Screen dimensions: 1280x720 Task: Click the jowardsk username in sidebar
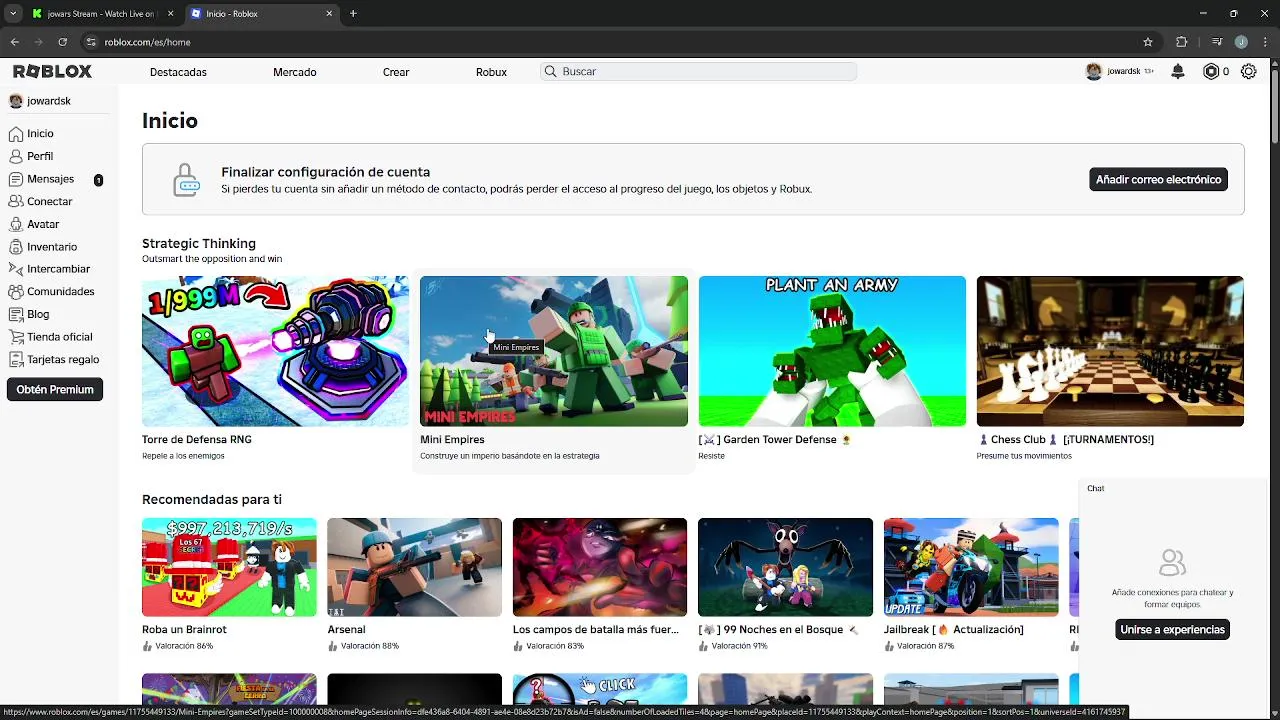[49, 101]
